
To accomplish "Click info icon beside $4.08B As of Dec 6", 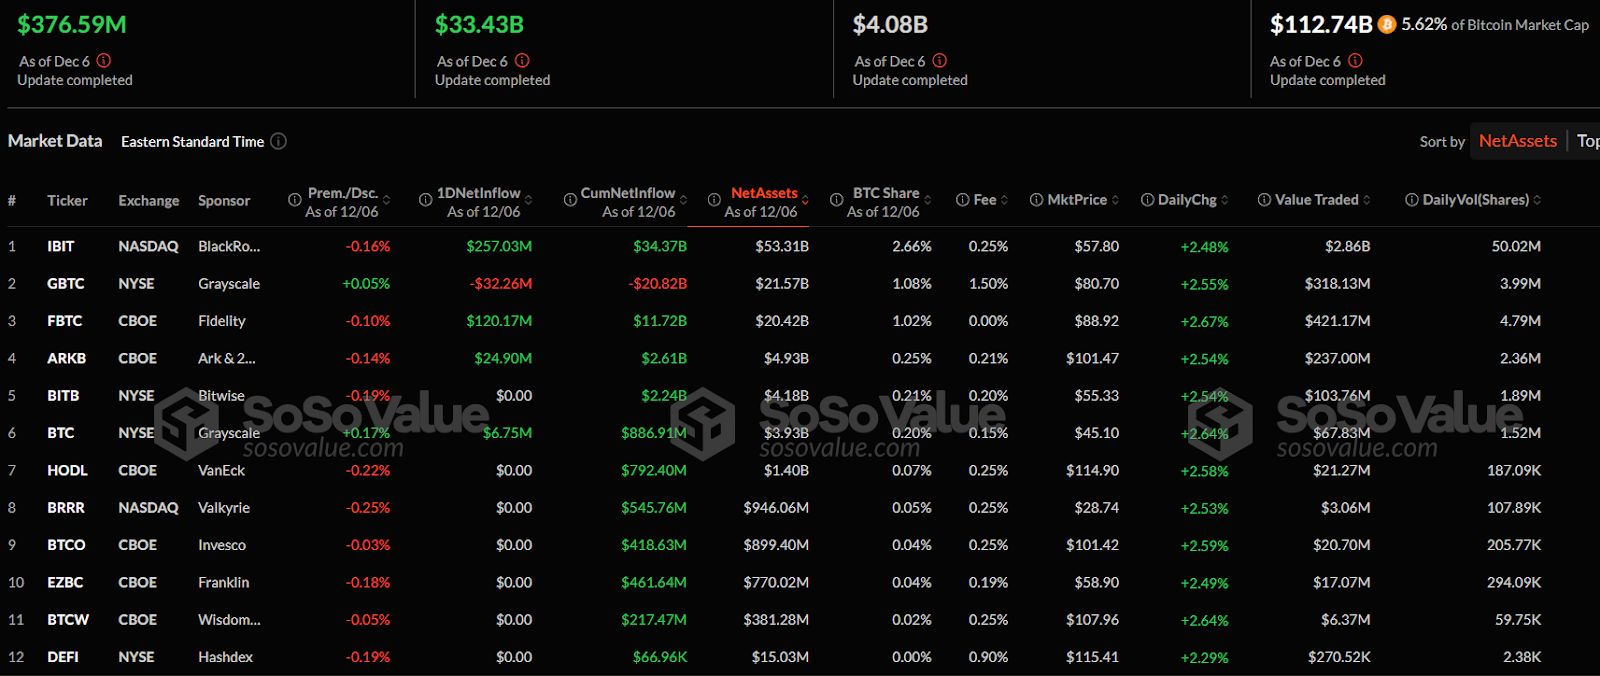I will point(940,61).
